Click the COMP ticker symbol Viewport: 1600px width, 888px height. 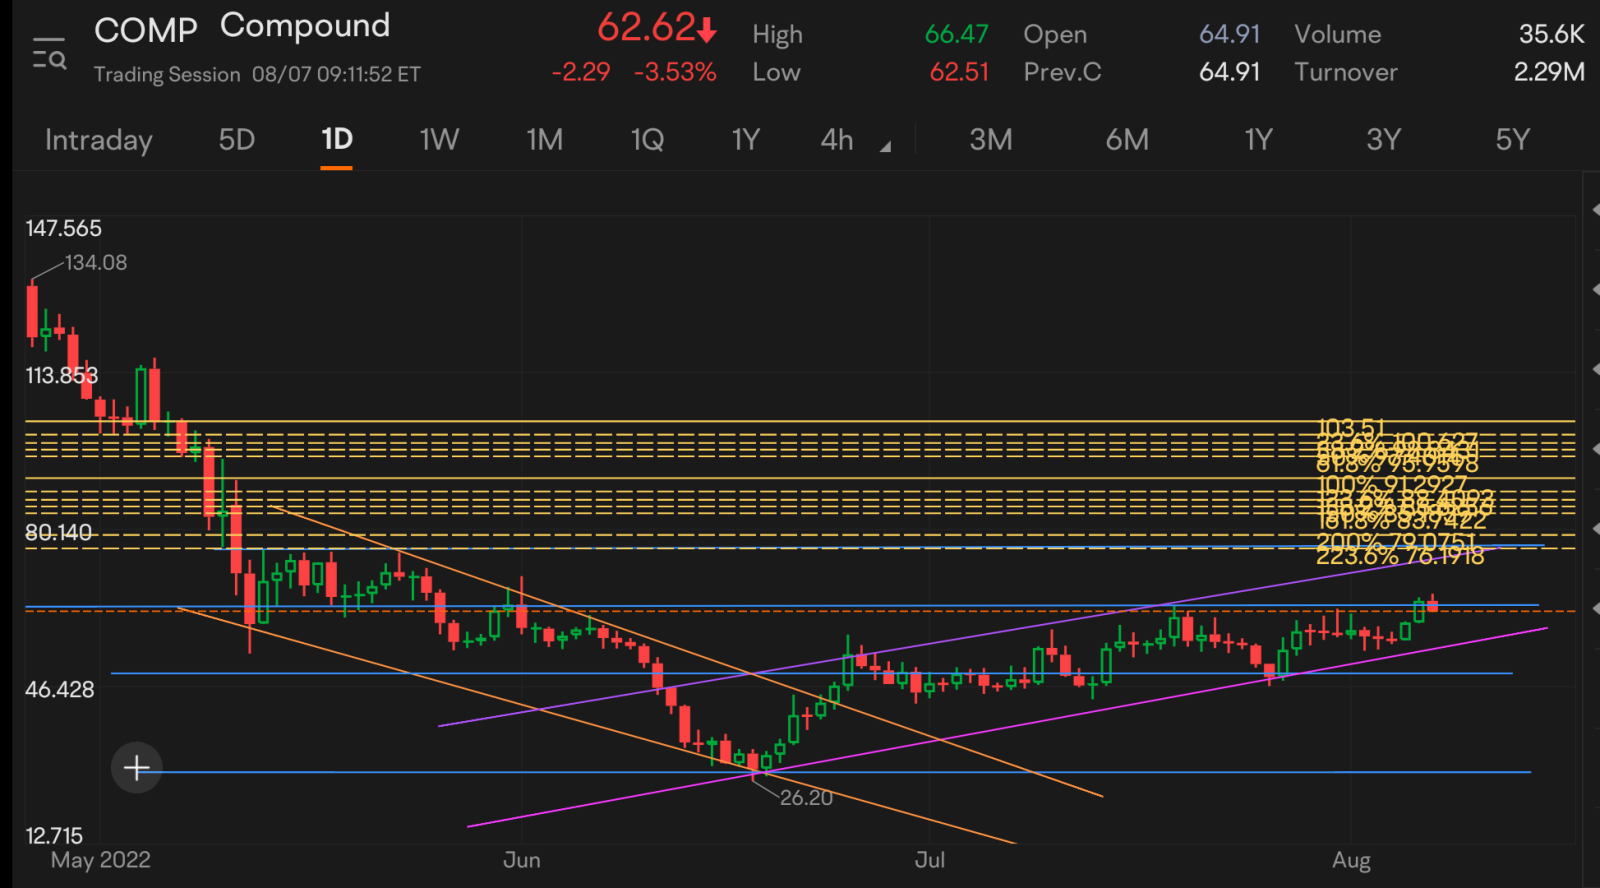point(146,31)
